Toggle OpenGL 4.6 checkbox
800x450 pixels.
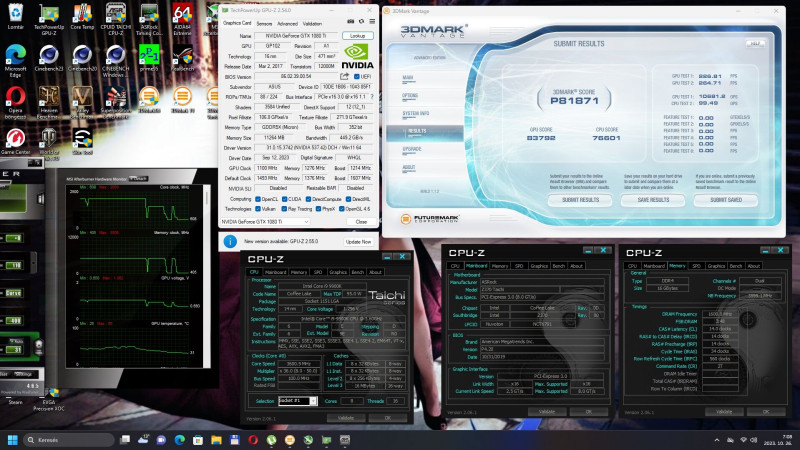click(x=341, y=209)
